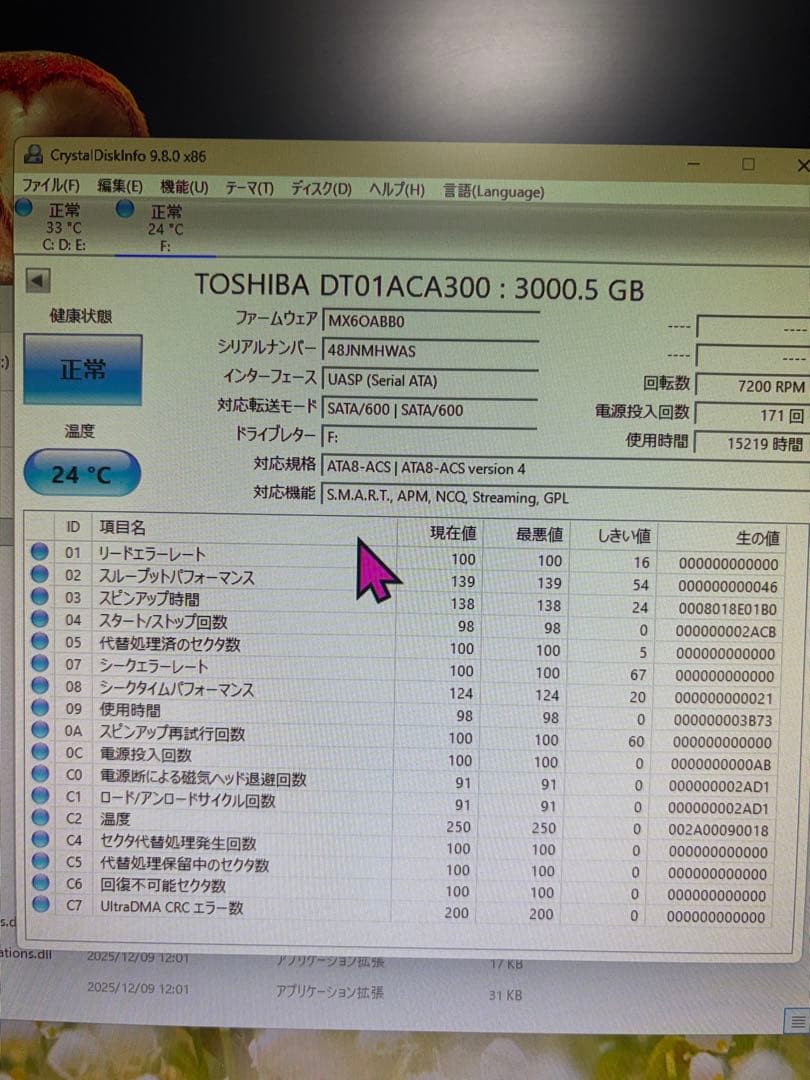Click the CrystalDiskInfo title bar icon

[x=33, y=154]
